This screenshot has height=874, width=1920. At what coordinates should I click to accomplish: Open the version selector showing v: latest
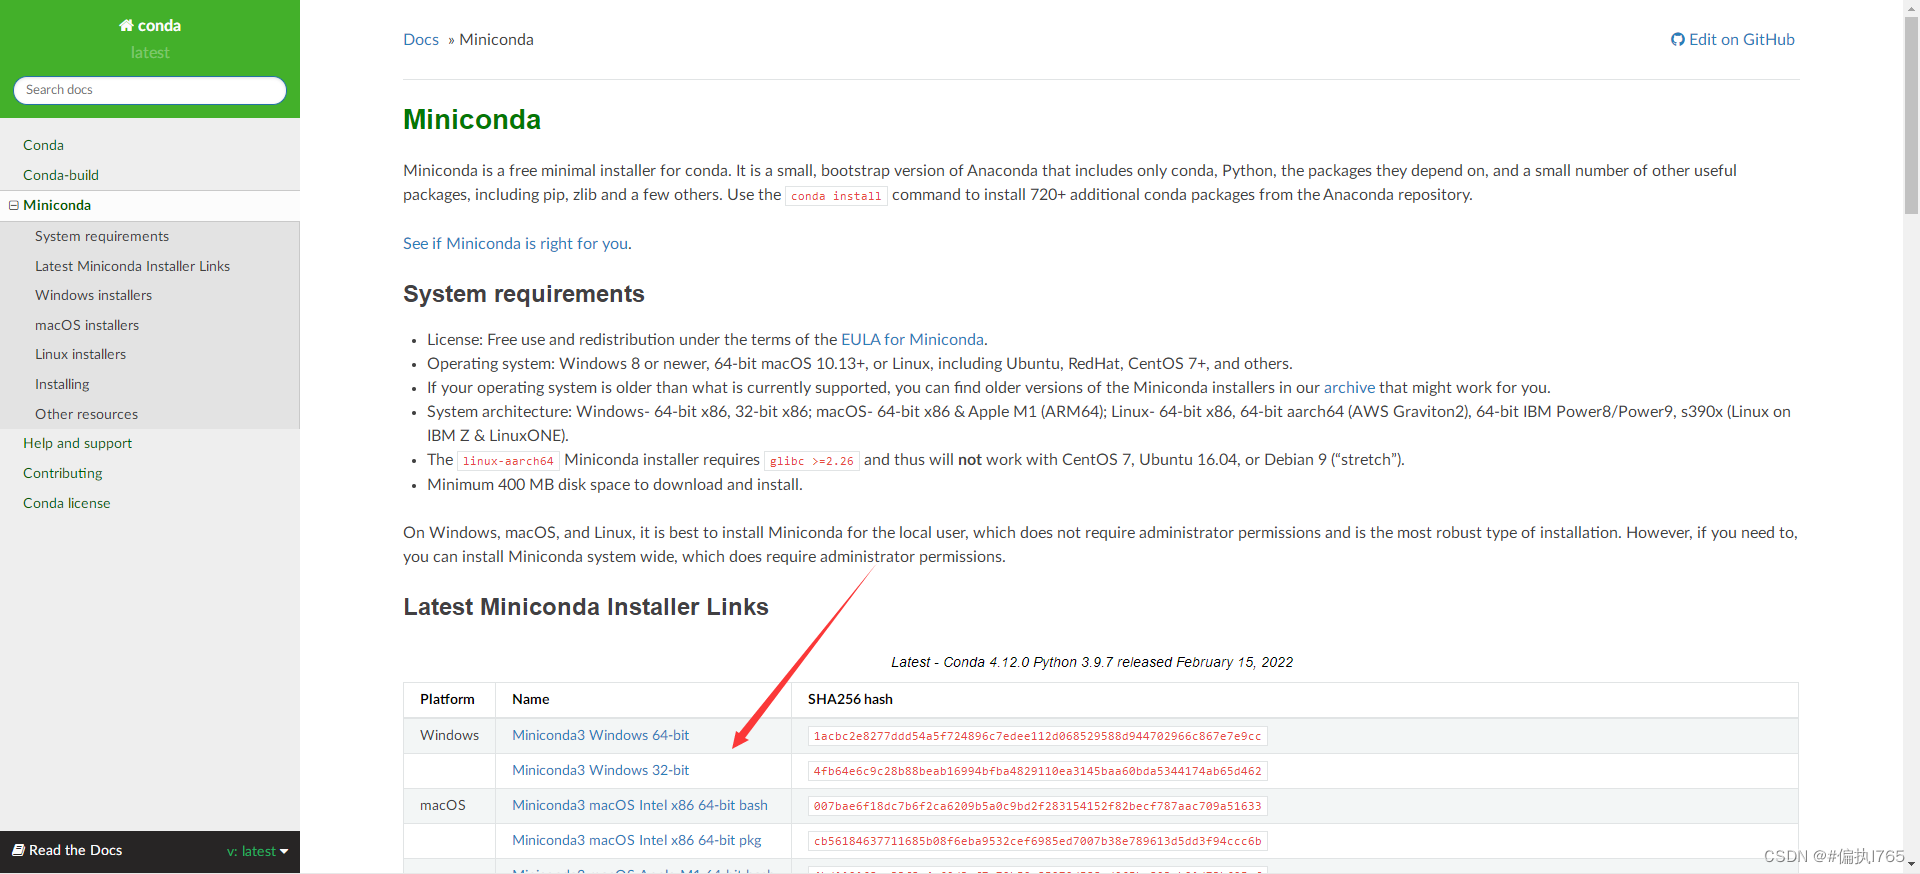click(x=257, y=851)
